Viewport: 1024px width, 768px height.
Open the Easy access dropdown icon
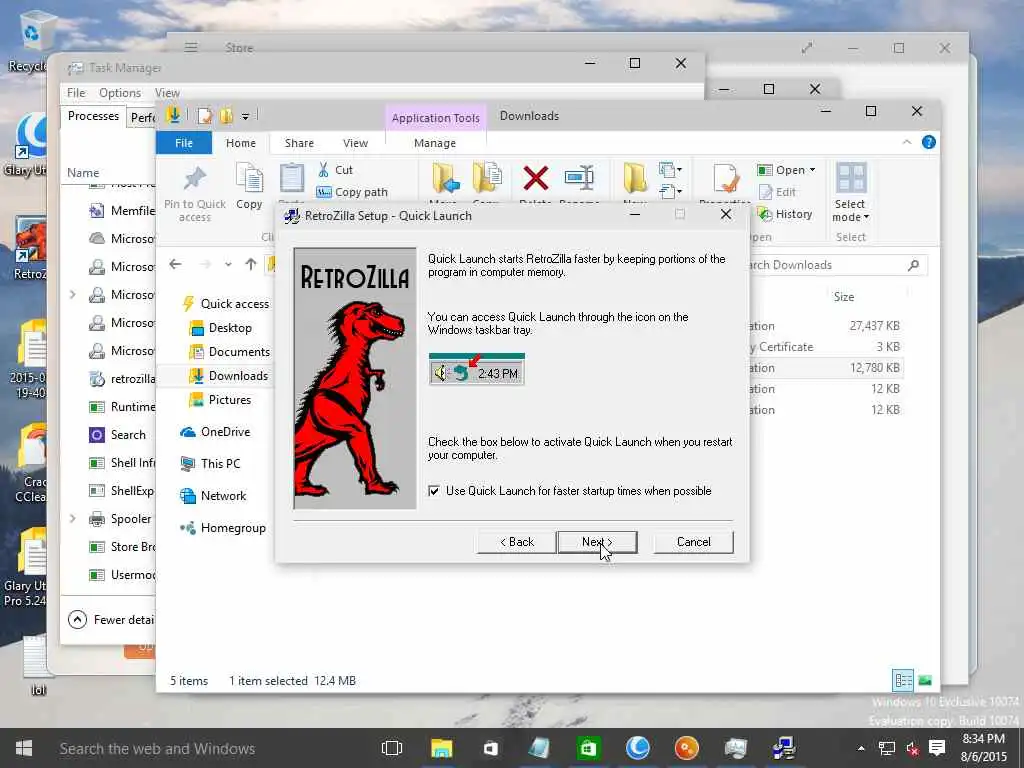click(669, 191)
